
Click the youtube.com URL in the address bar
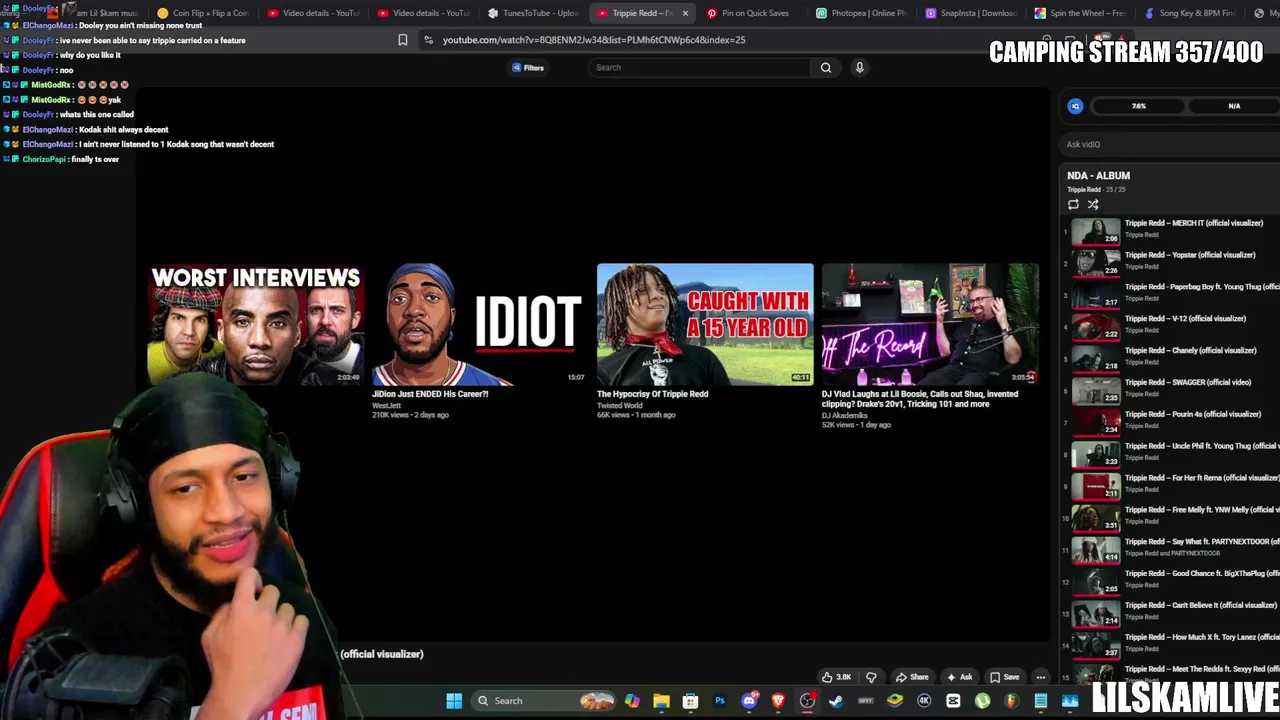click(x=594, y=40)
